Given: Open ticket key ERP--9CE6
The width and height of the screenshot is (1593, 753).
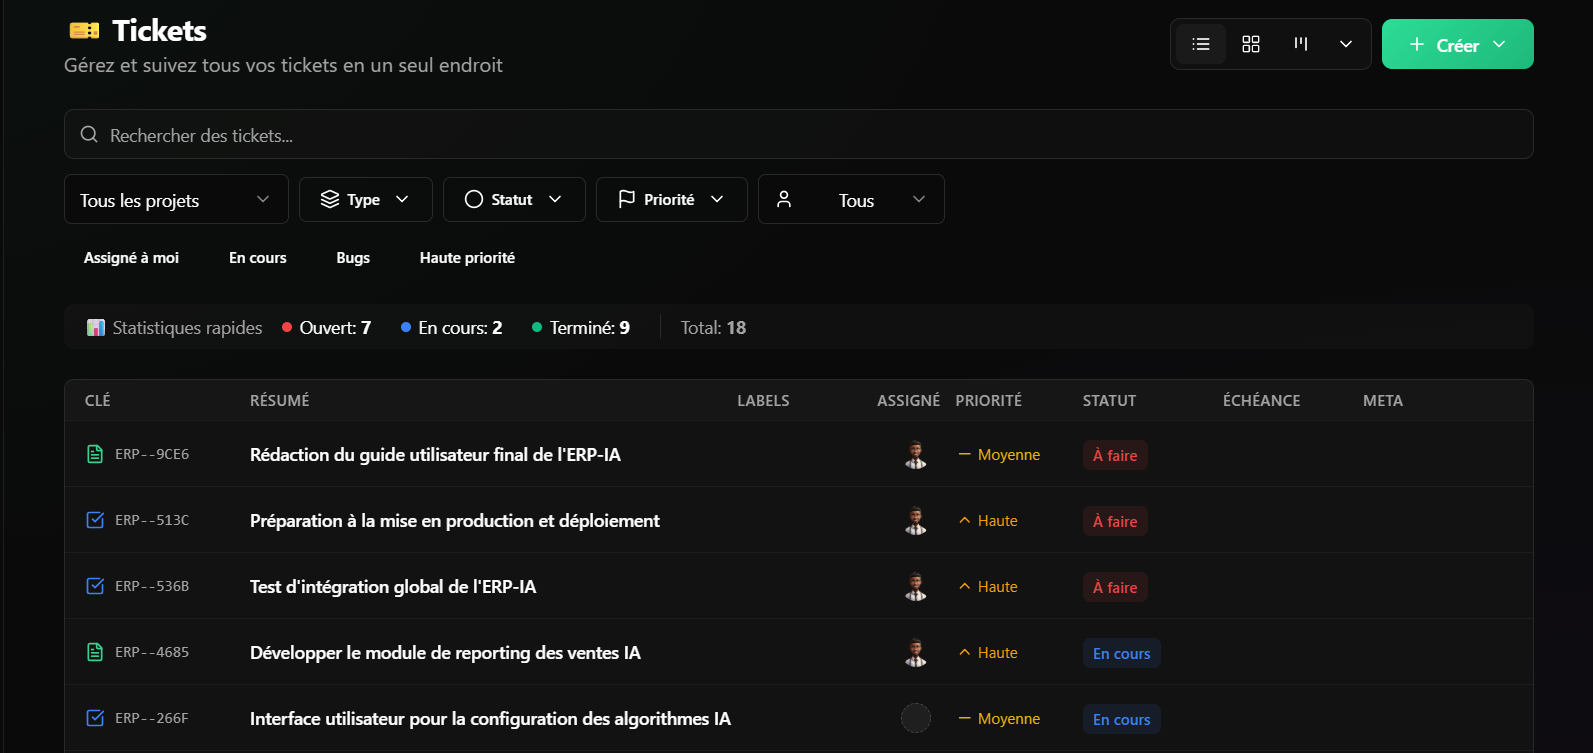Looking at the screenshot, I should [x=152, y=454].
